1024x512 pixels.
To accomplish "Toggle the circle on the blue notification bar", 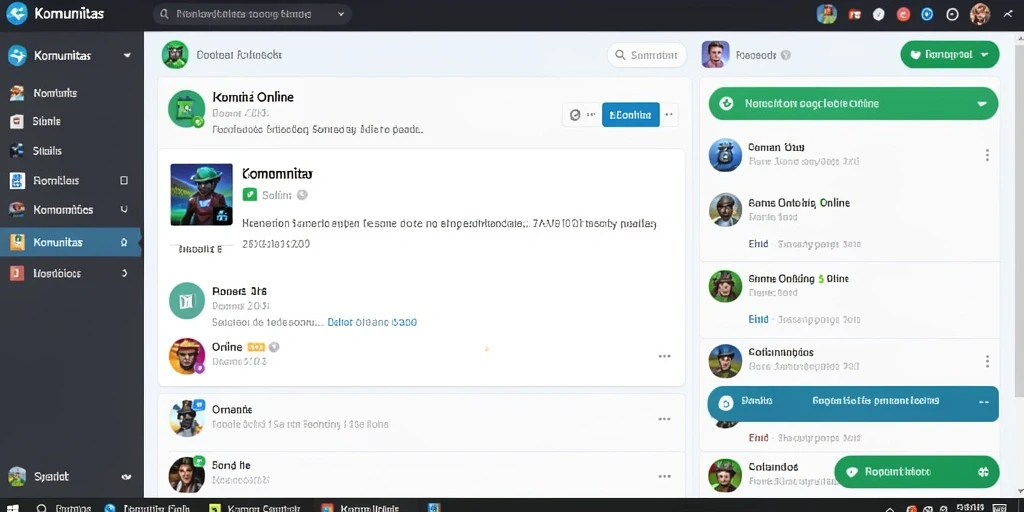I will pos(726,404).
